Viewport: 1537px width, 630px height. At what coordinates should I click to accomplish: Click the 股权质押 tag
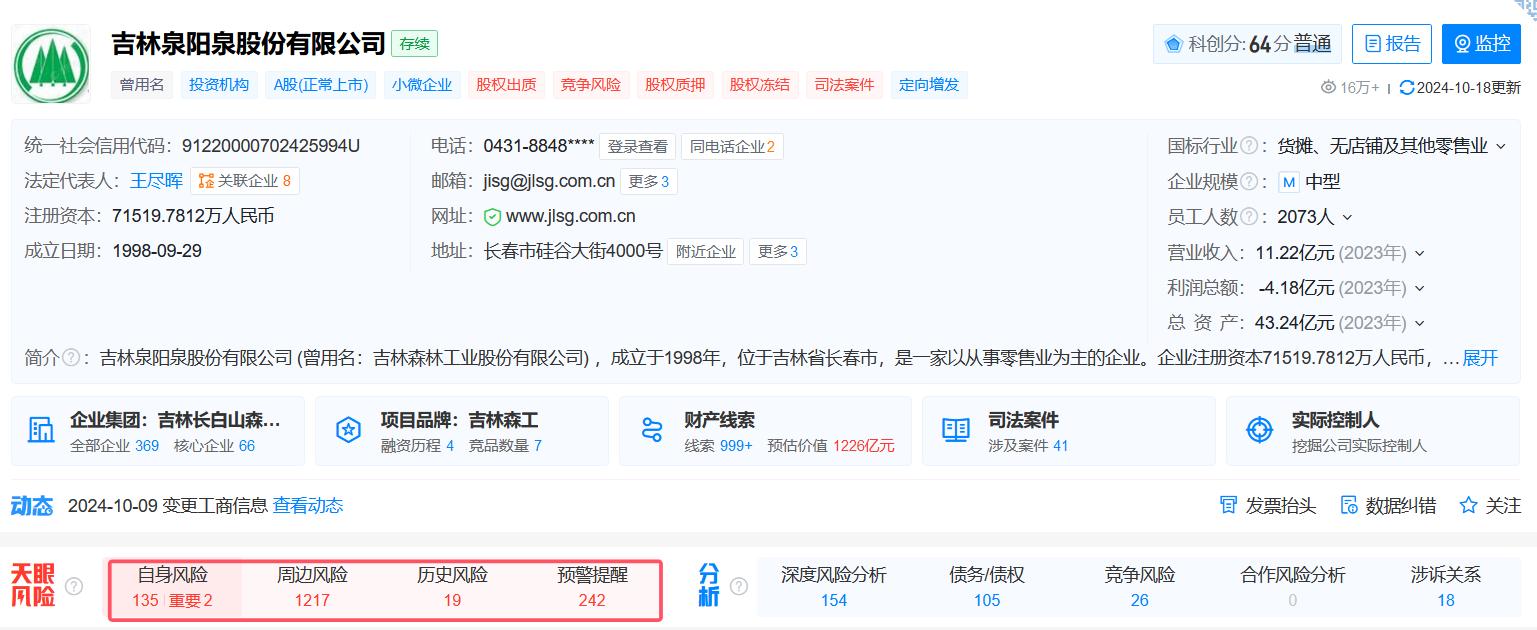(x=675, y=85)
